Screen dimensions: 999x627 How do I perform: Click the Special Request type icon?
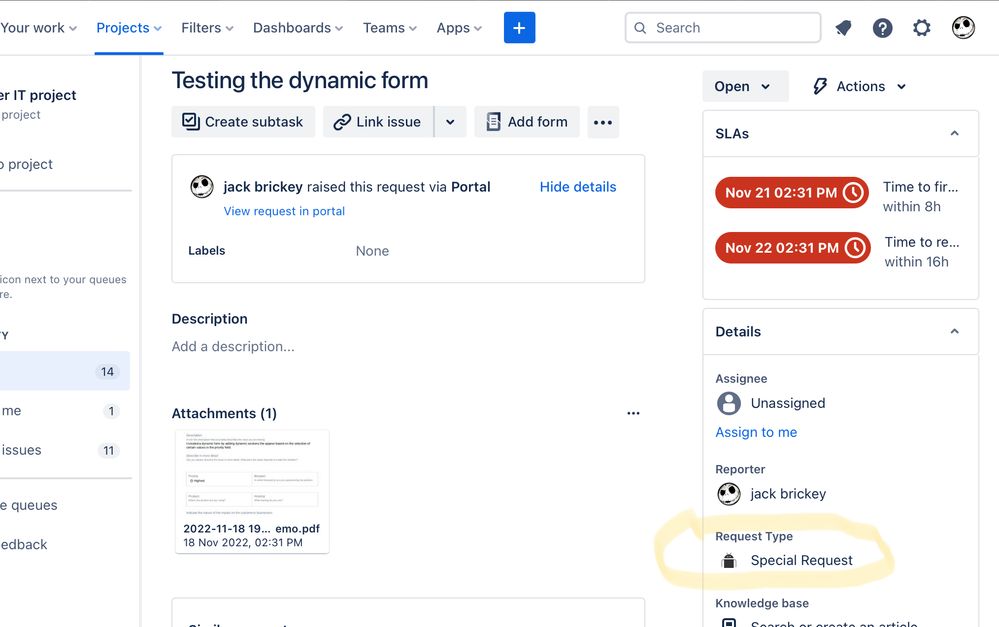pyautogui.click(x=729, y=561)
